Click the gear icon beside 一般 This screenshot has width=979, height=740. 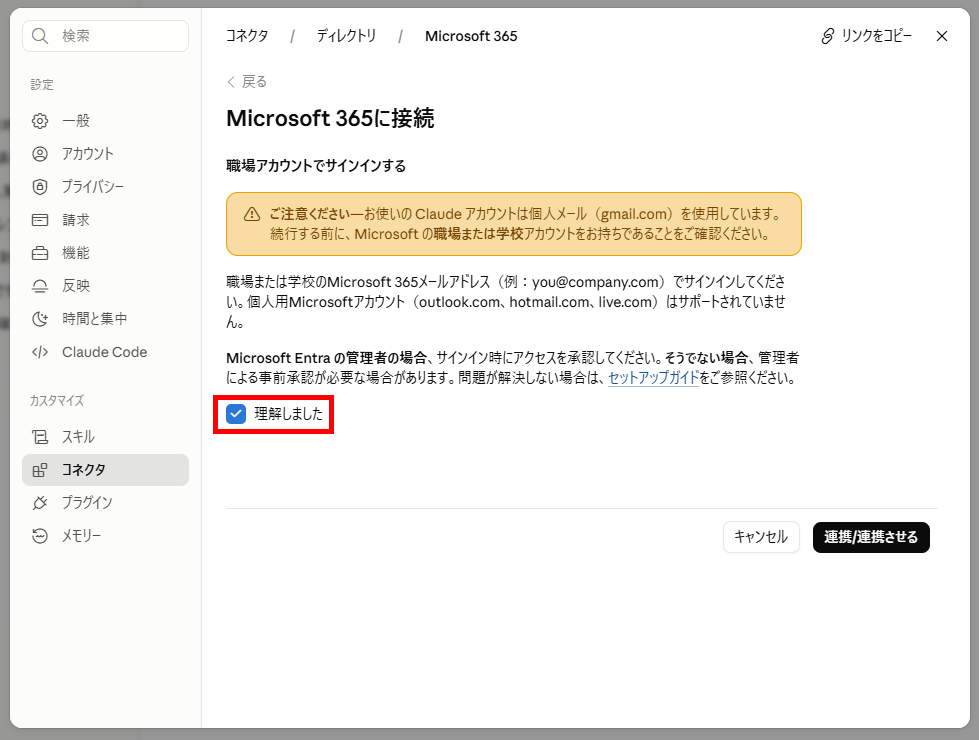click(40, 121)
